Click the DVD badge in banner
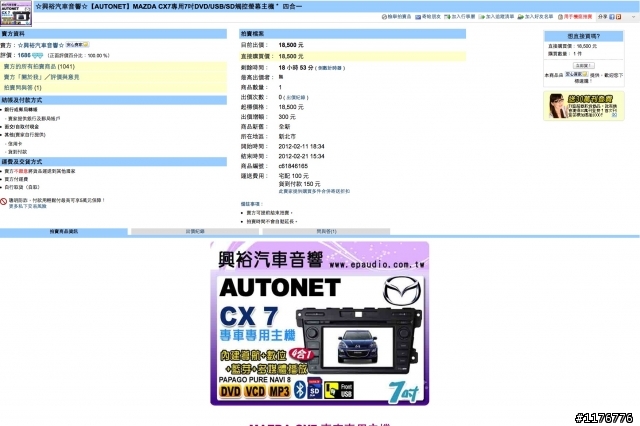 (230, 392)
